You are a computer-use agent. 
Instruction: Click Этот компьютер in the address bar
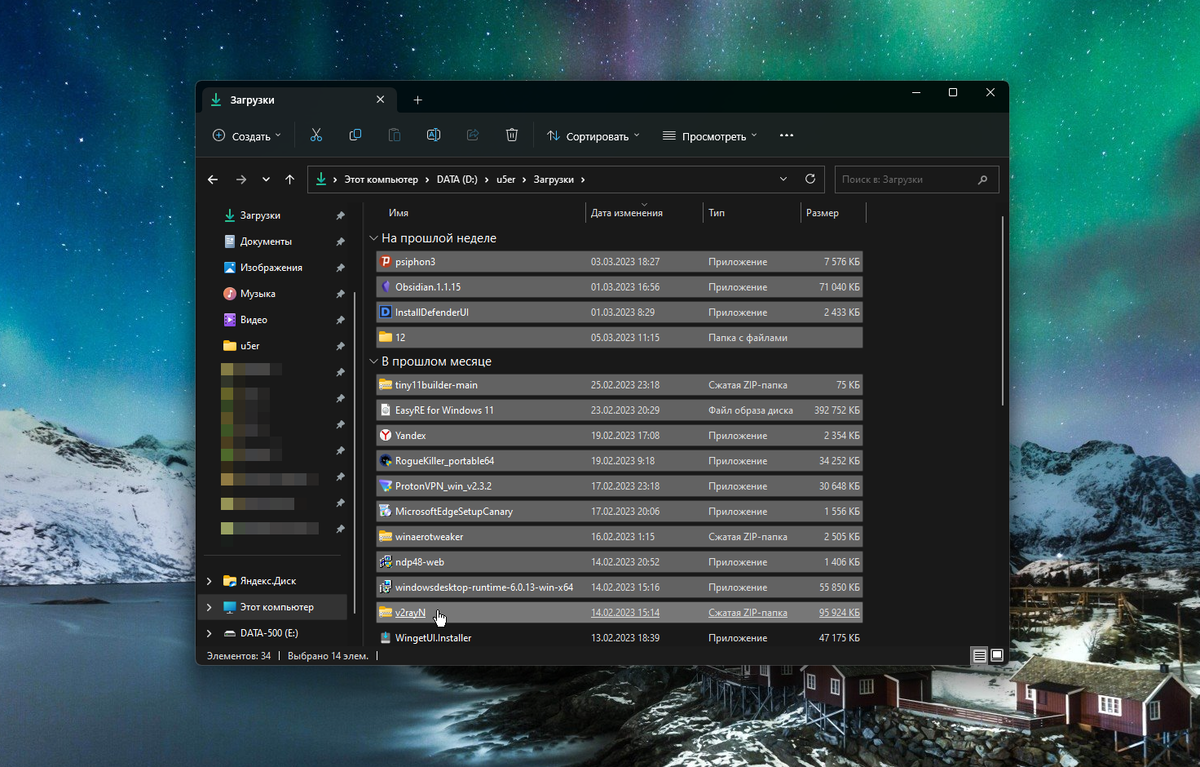[x=381, y=180]
